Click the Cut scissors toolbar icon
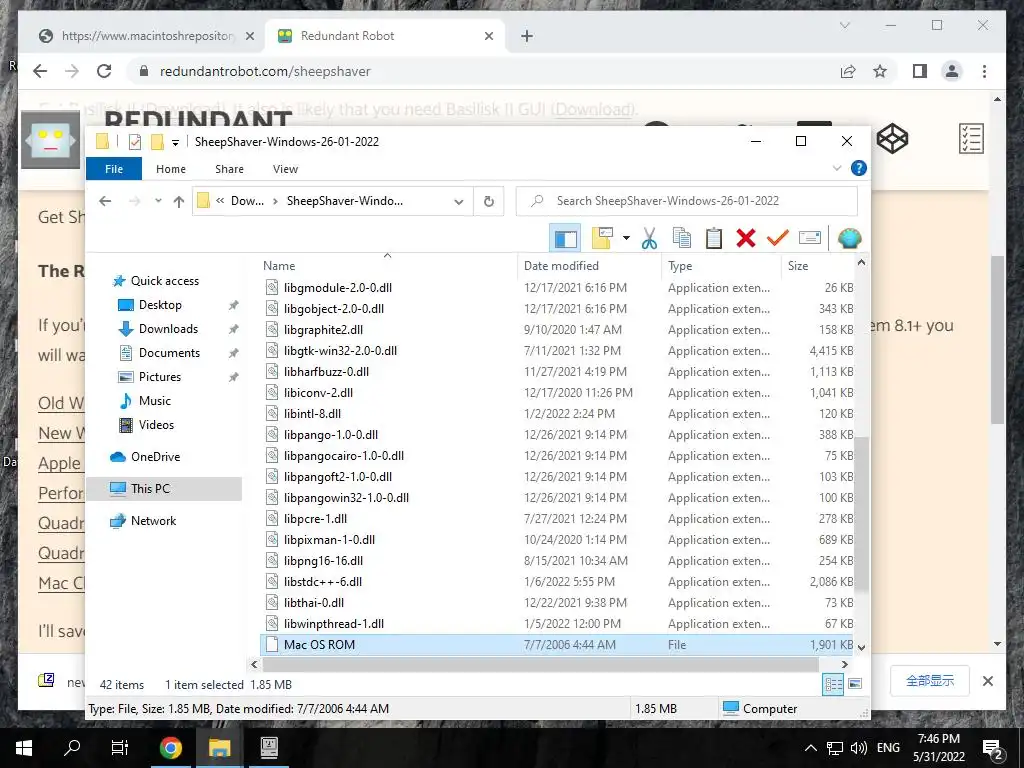The image size is (1024, 768). (x=649, y=238)
